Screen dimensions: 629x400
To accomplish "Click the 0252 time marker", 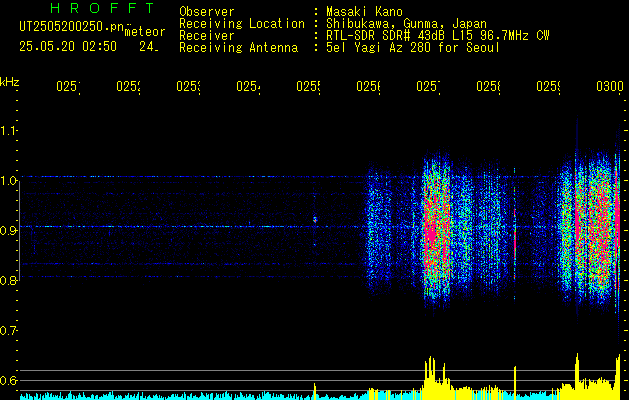I will [x=128, y=86].
